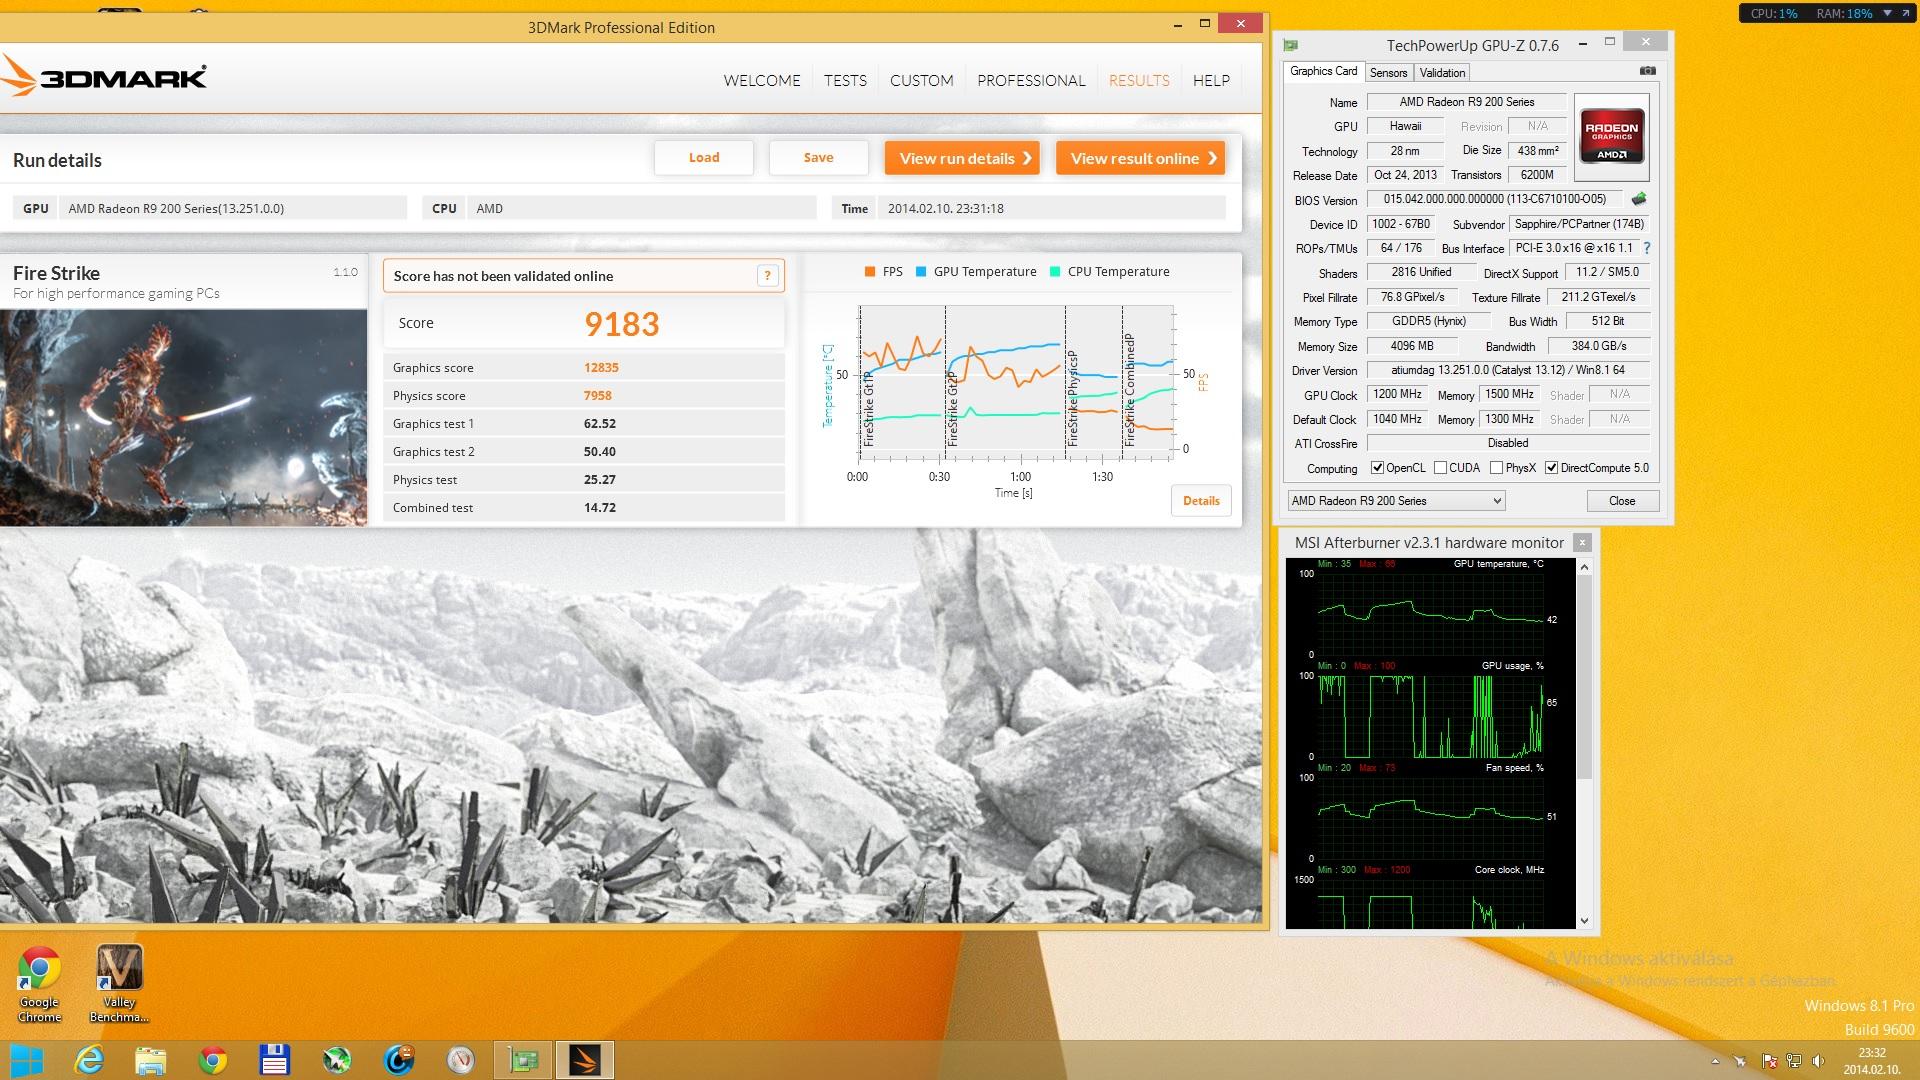Image resolution: width=1920 pixels, height=1080 pixels.
Task: Select the Graphics Card tab in GPU-Z
Action: click(x=1323, y=71)
